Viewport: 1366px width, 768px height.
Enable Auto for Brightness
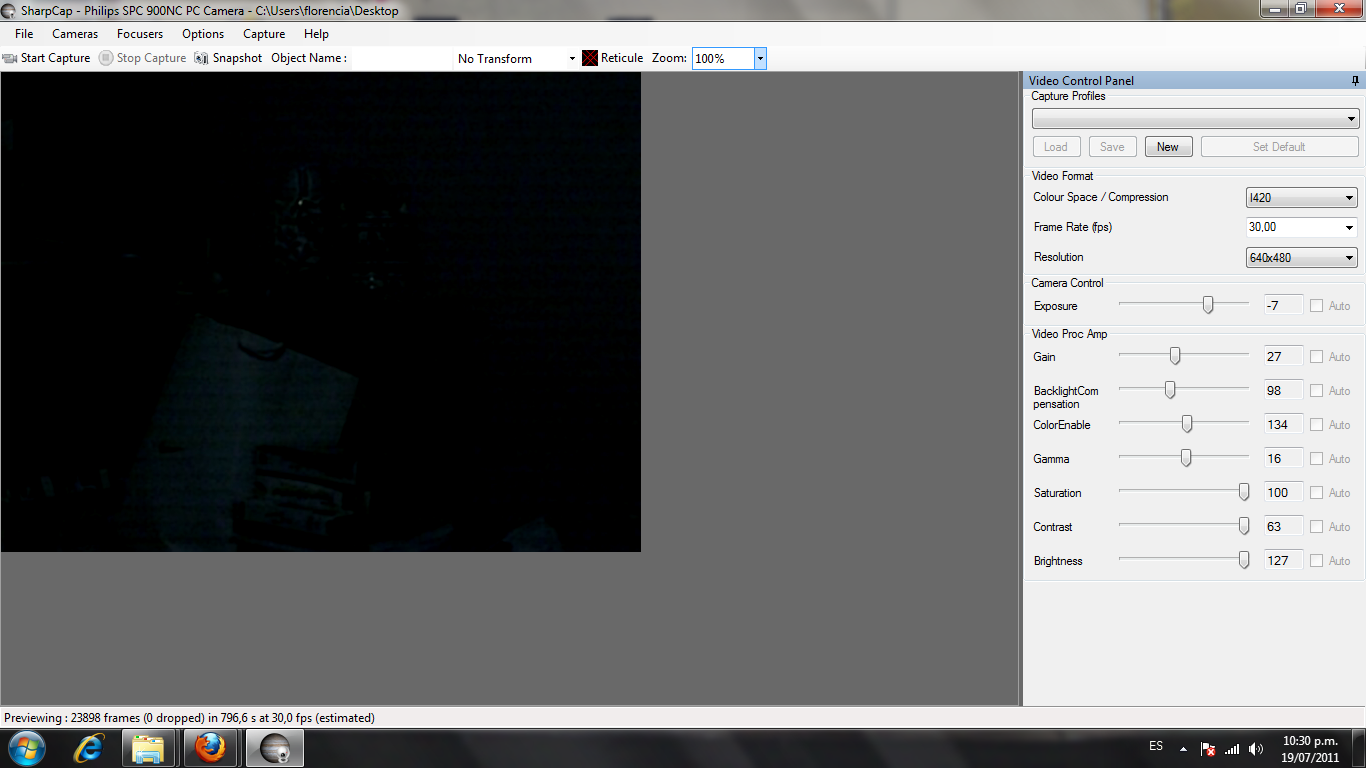coord(1317,561)
